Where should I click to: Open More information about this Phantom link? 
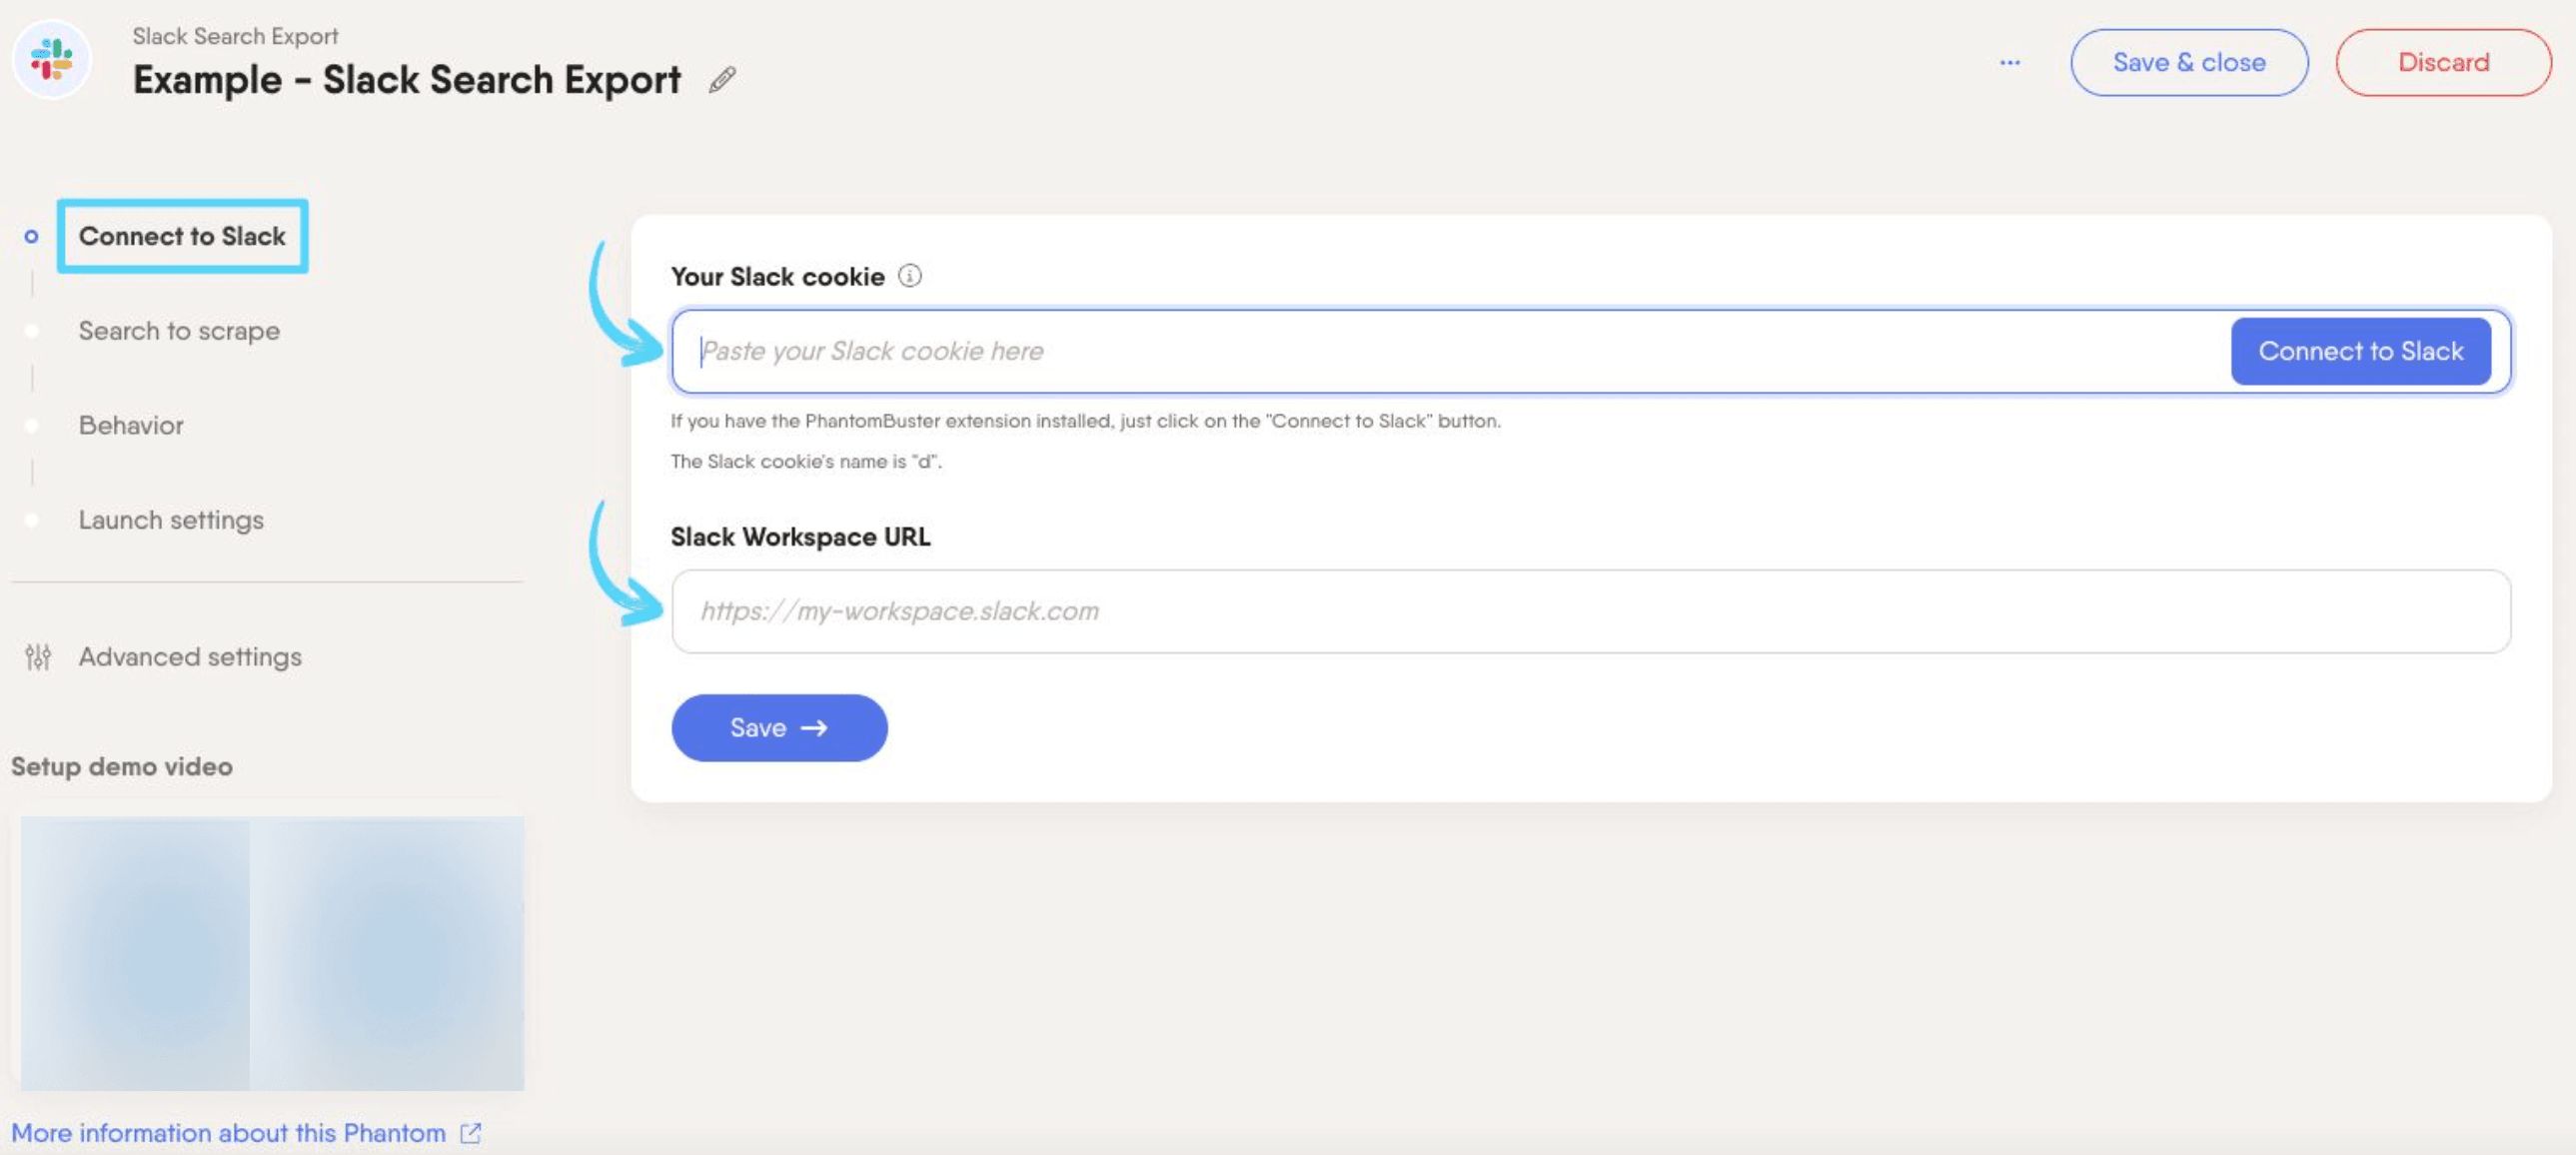point(228,1133)
